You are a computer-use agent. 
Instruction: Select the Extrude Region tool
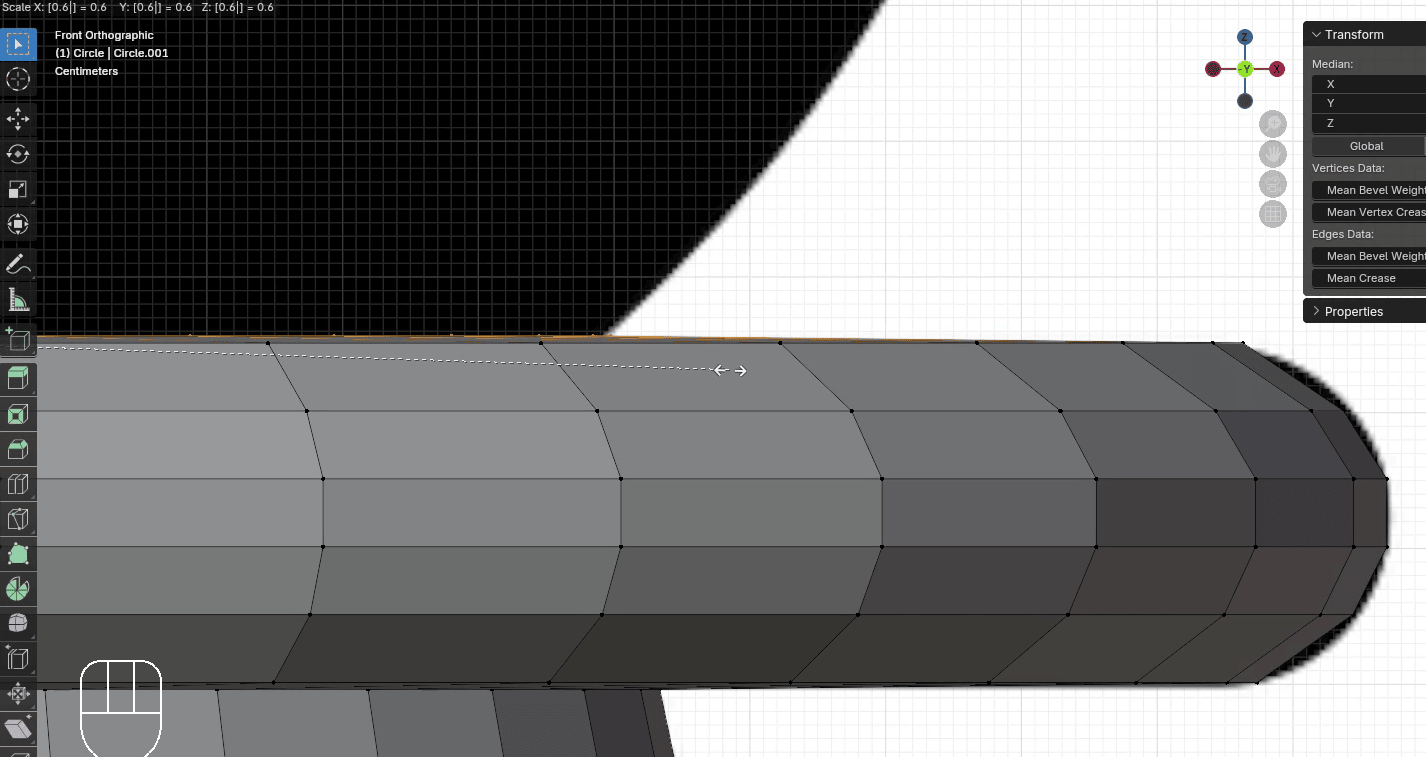18,379
